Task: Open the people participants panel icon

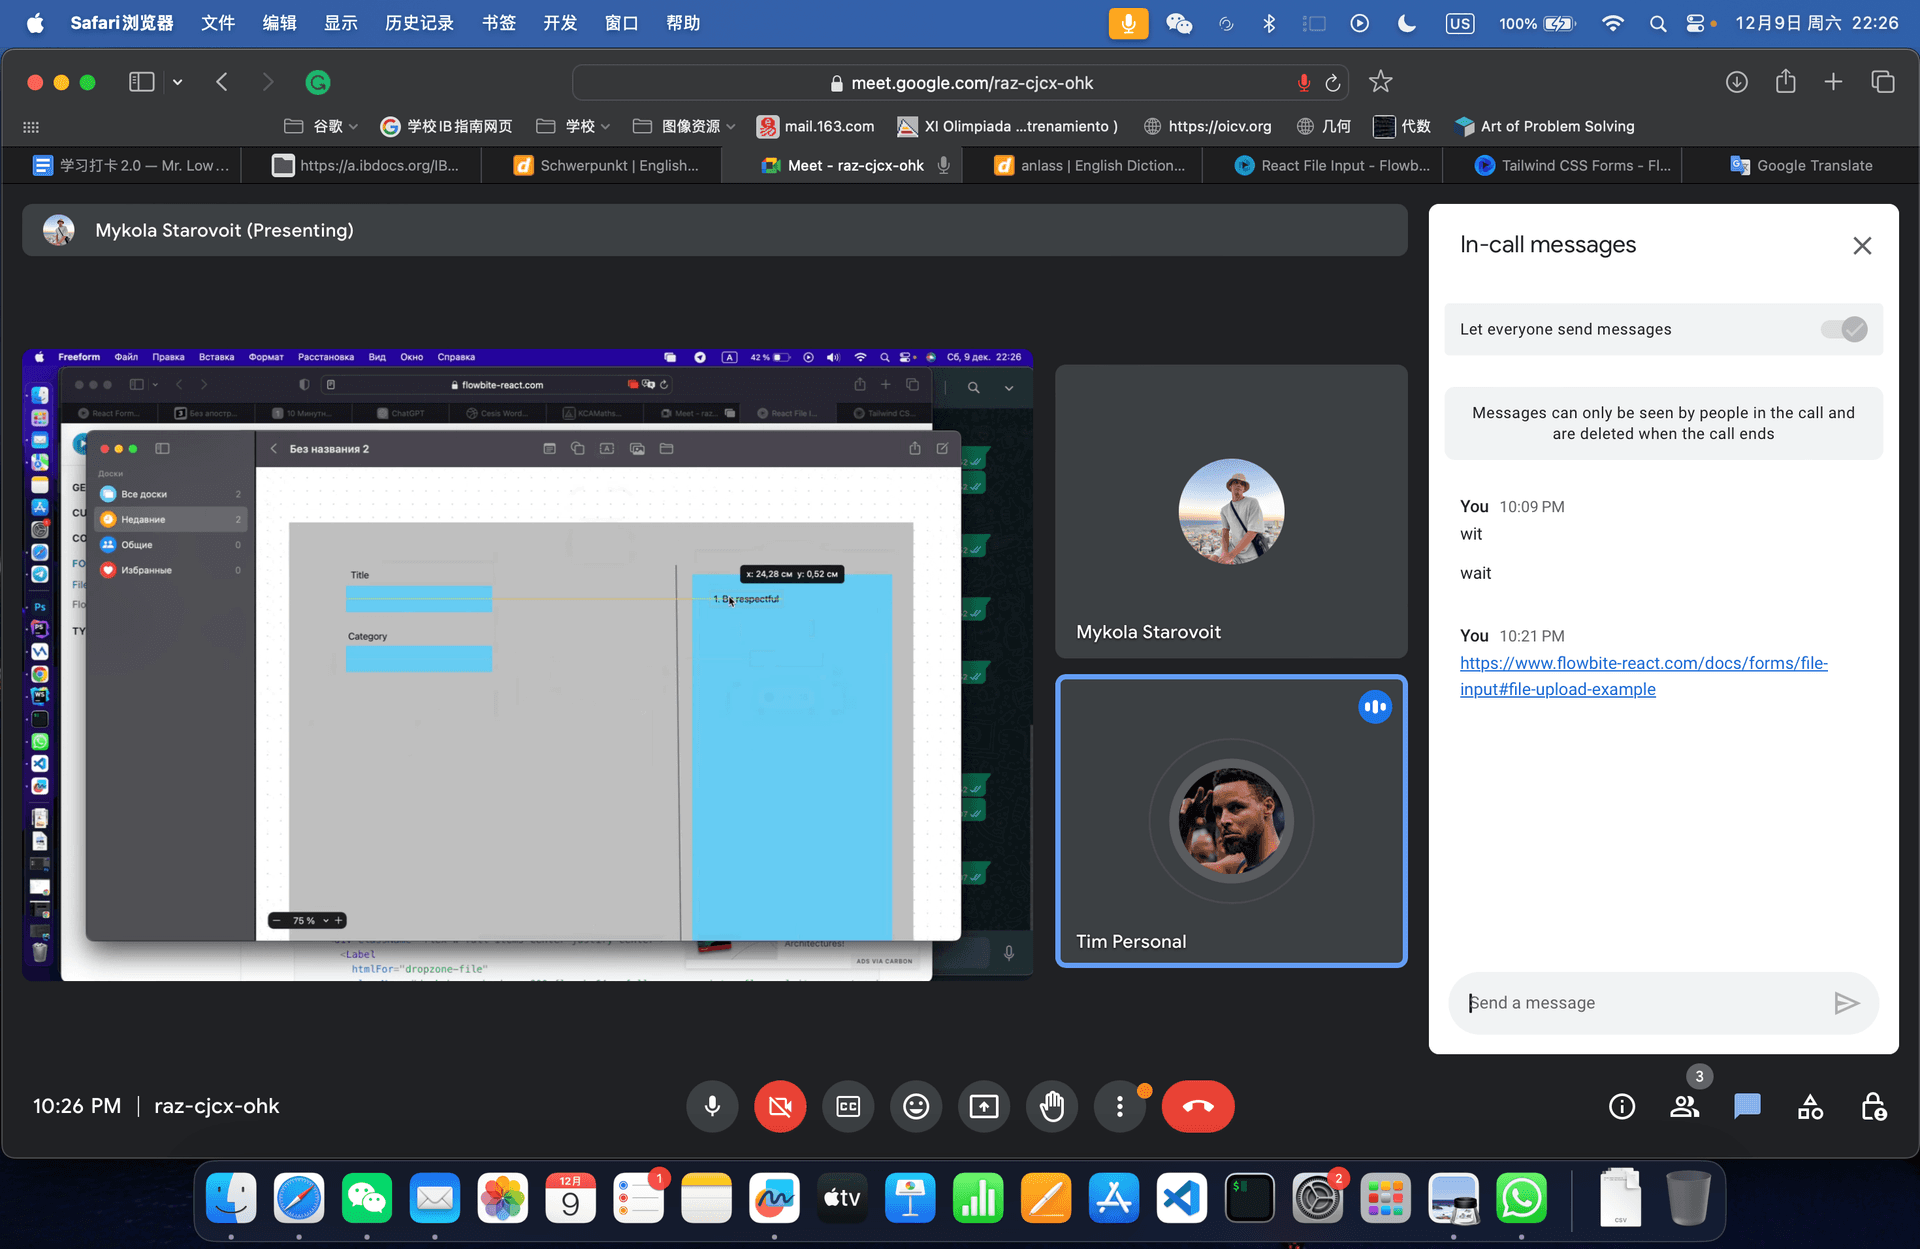Action: click(1684, 1106)
